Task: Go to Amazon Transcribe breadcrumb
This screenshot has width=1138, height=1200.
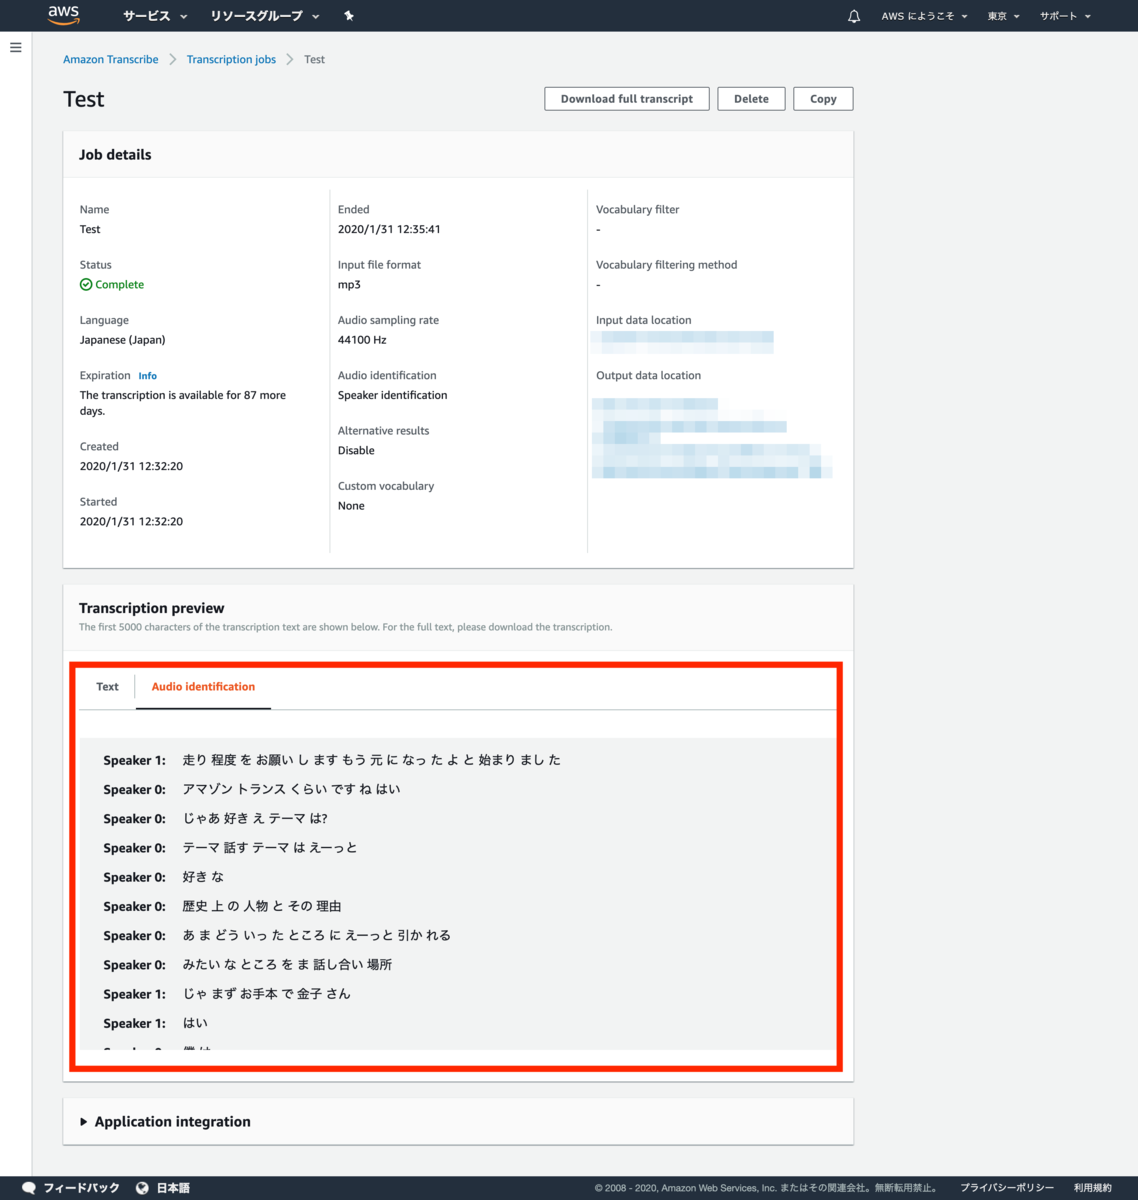Action: (x=111, y=60)
